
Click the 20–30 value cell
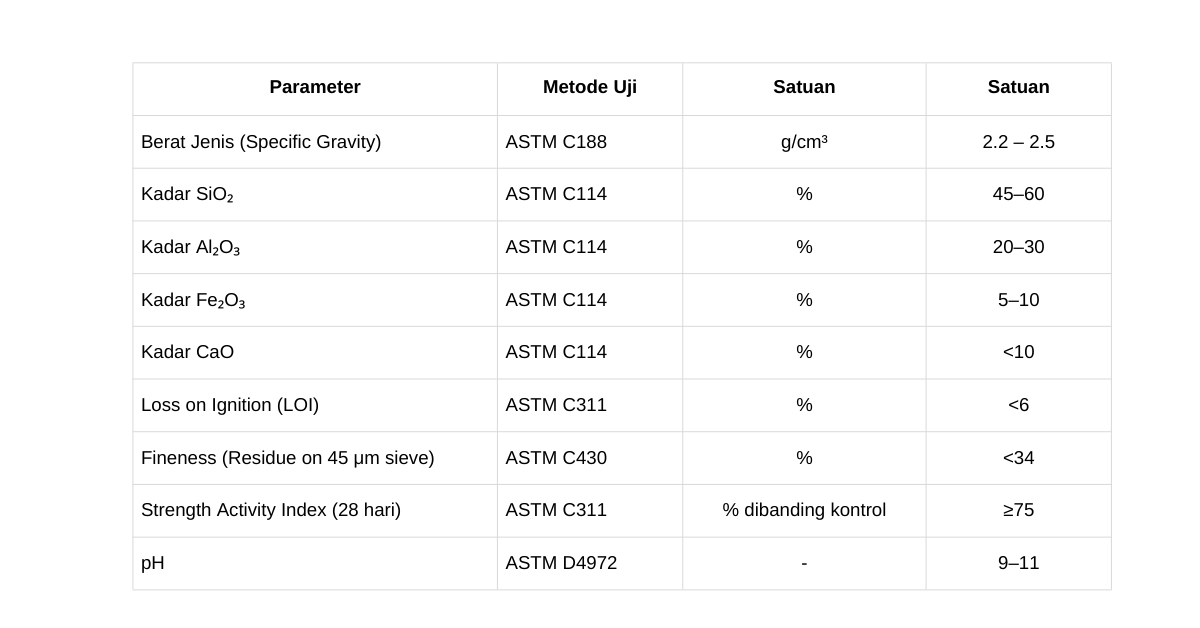[x=1018, y=247]
